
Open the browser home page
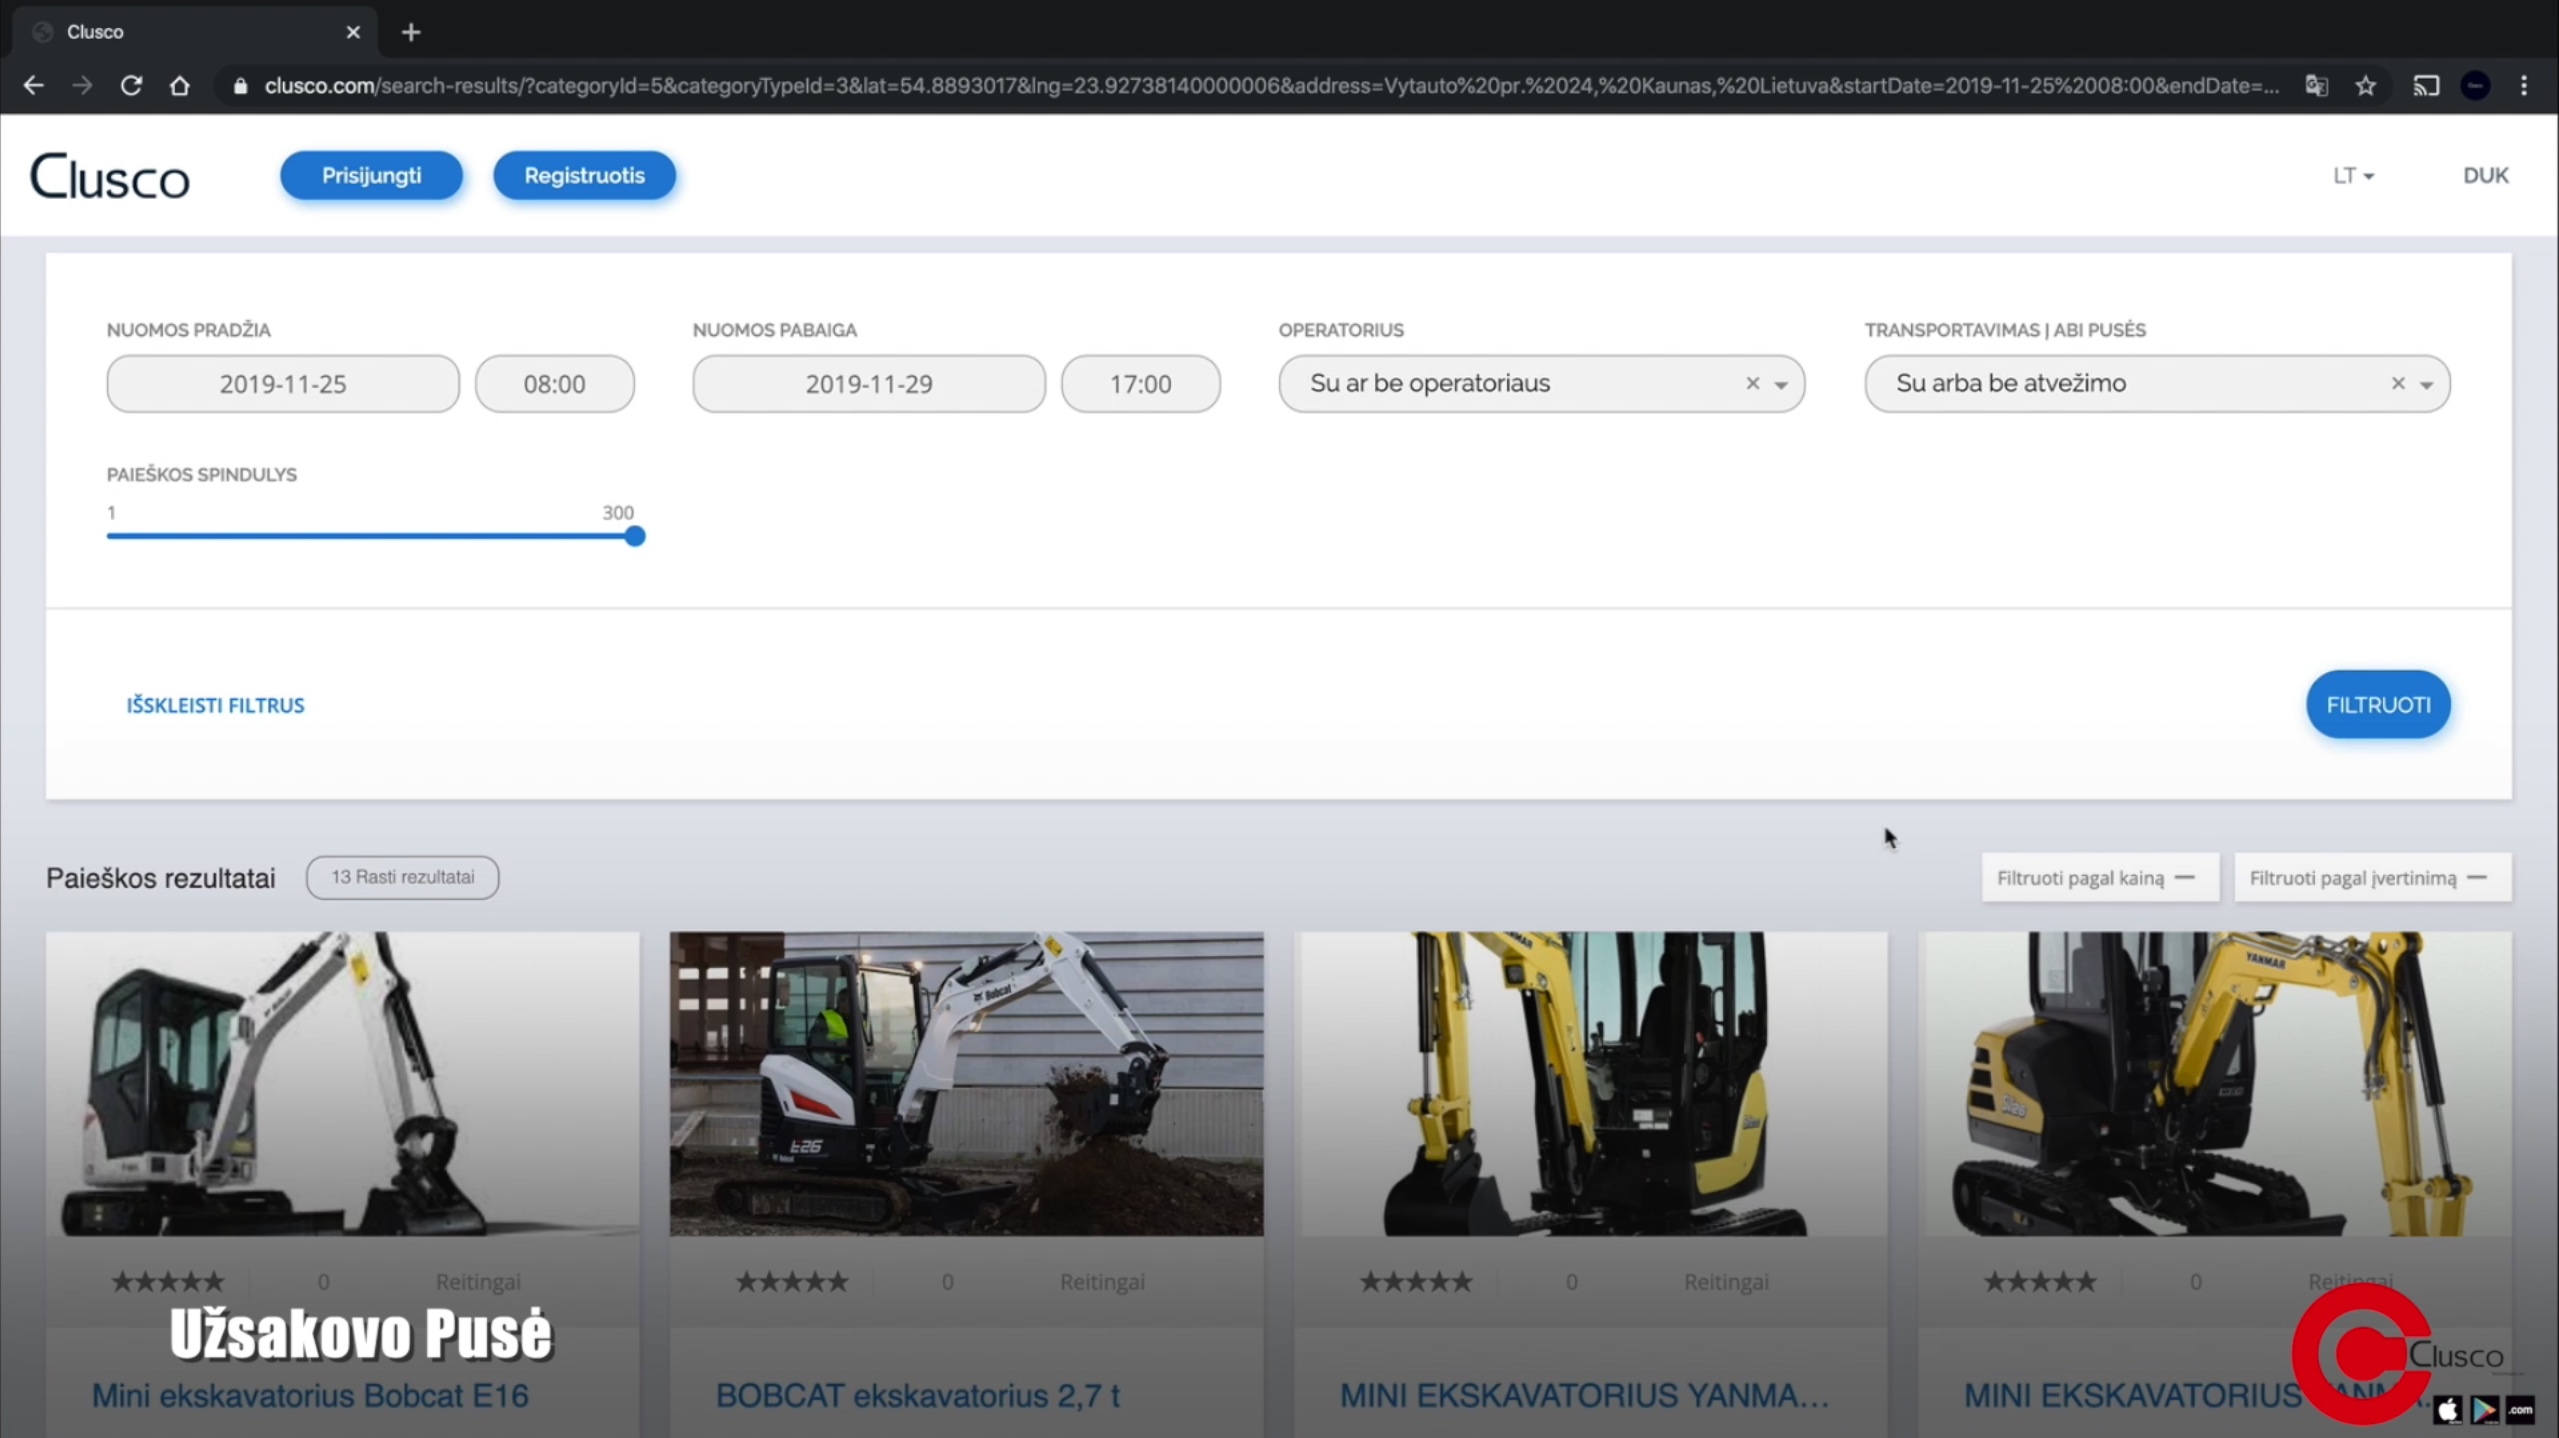pos(180,86)
